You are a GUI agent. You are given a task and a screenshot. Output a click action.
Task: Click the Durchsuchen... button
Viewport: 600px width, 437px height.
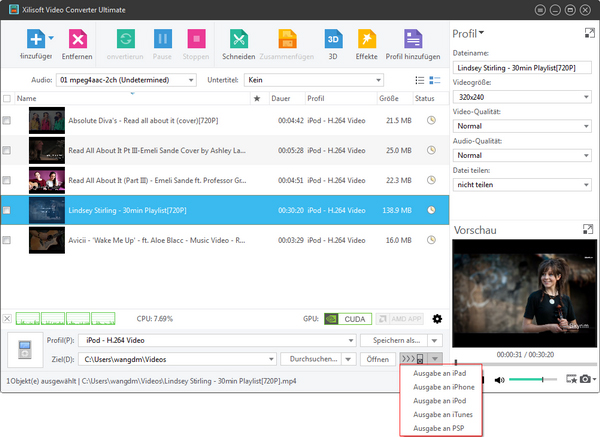pos(313,359)
